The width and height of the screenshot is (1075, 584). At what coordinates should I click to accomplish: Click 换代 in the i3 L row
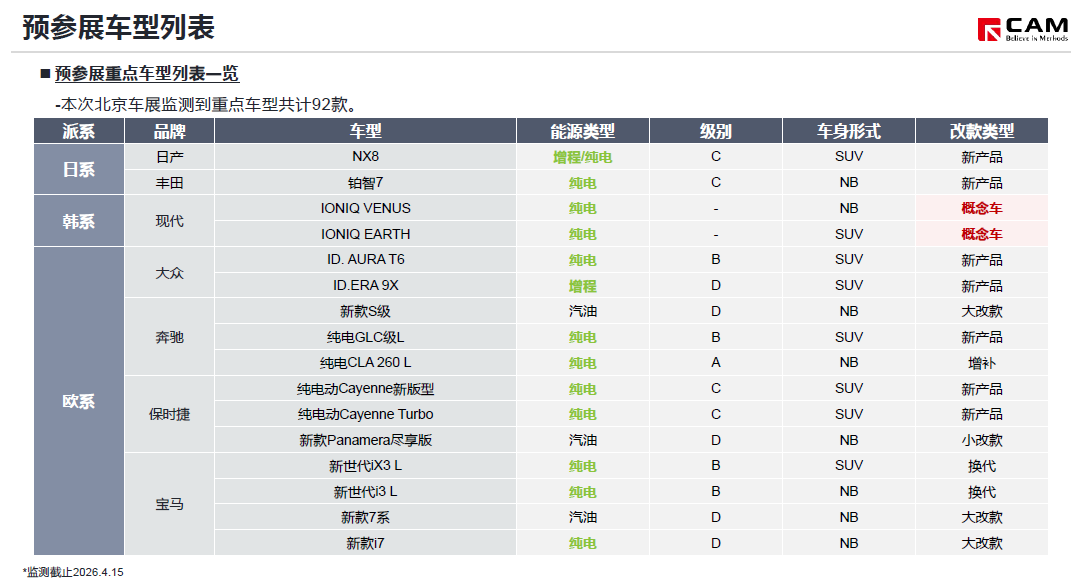click(982, 491)
